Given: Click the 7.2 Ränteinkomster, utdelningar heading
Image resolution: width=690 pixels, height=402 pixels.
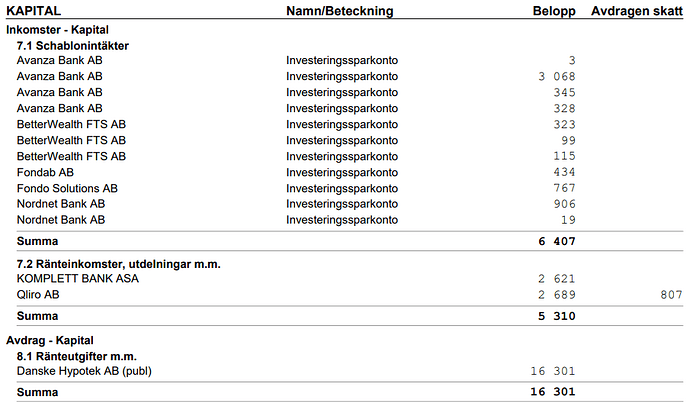Looking at the screenshot, I should (x=118, y=264).
